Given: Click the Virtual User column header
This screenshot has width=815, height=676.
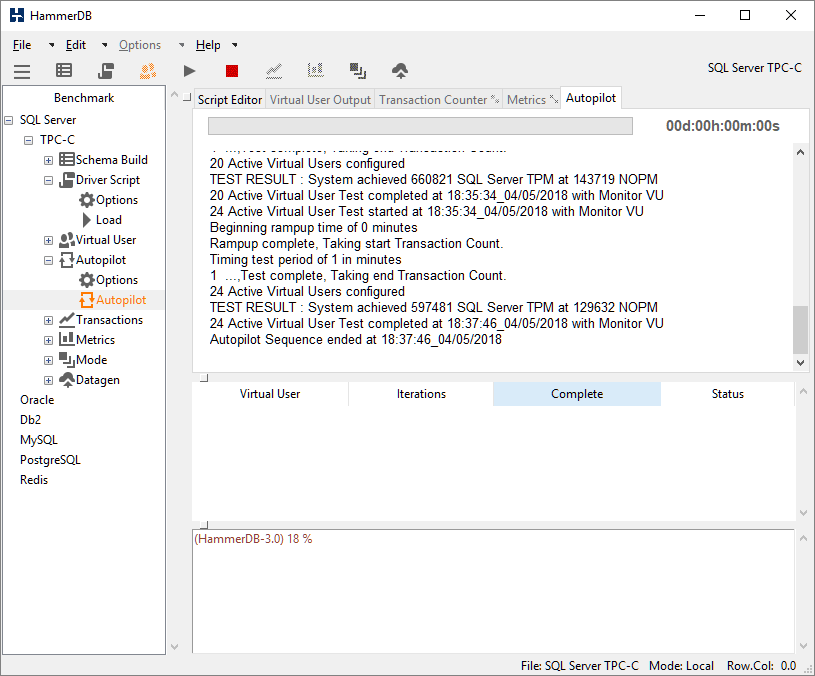Looking at the screenshot, I should [270, 394].
